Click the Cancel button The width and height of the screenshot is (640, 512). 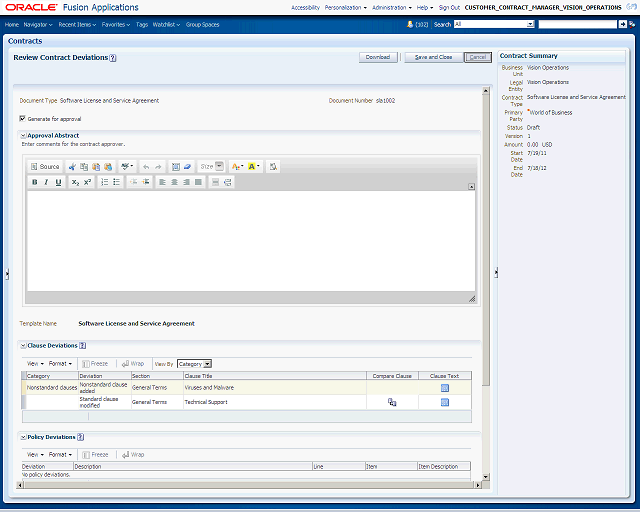[478, 57]
